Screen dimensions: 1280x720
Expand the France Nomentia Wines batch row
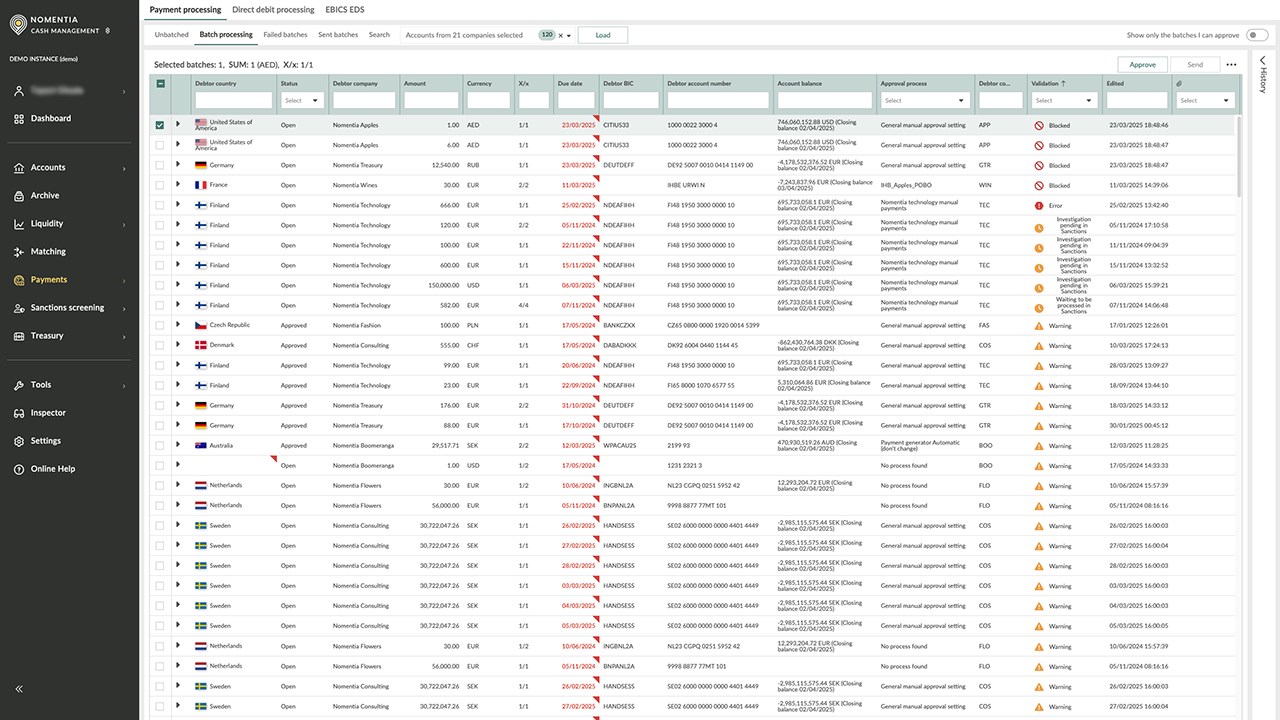coord(178,185)
